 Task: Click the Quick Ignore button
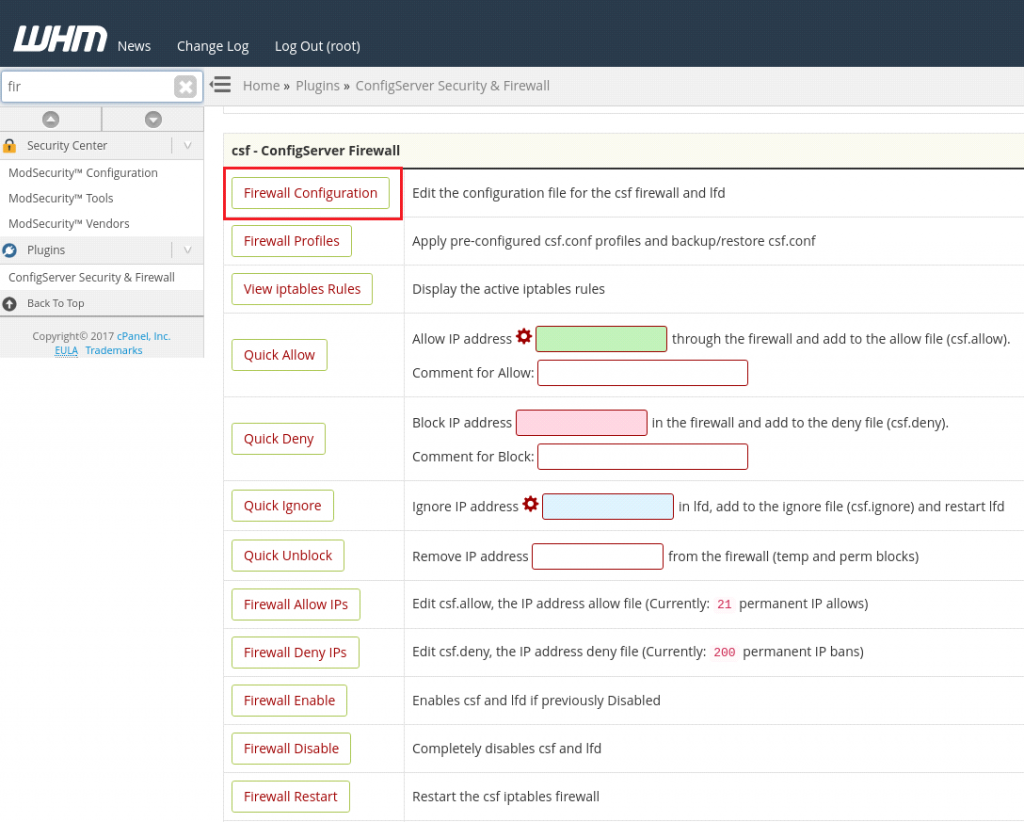282,506
